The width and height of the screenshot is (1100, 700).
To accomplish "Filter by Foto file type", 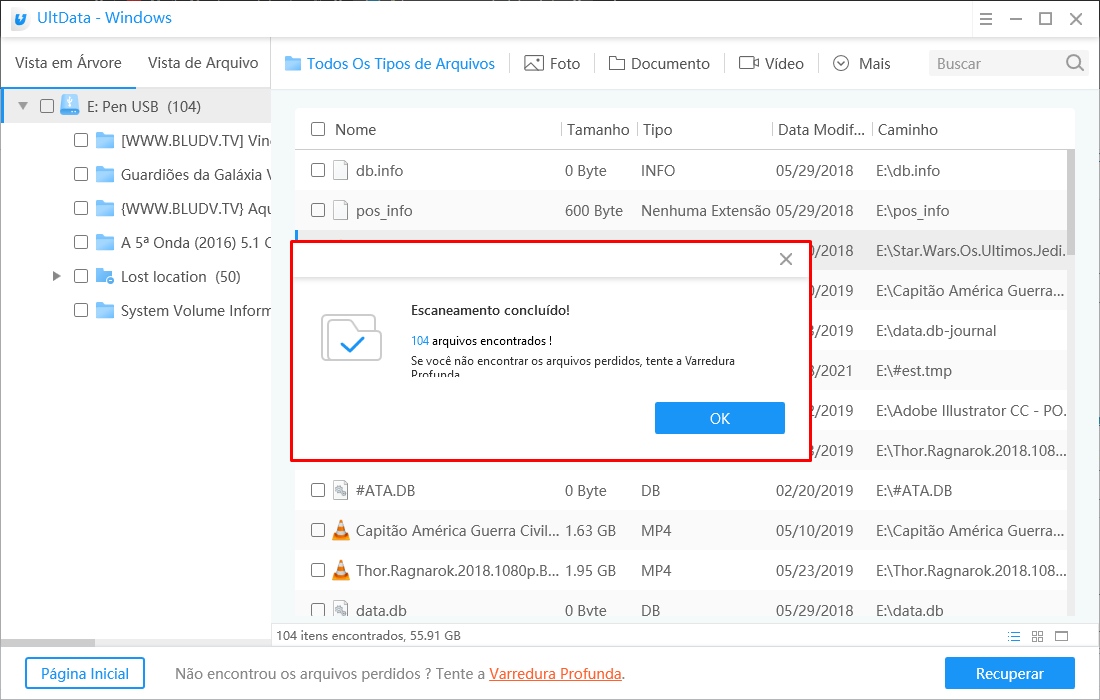I will coord(552,63).
